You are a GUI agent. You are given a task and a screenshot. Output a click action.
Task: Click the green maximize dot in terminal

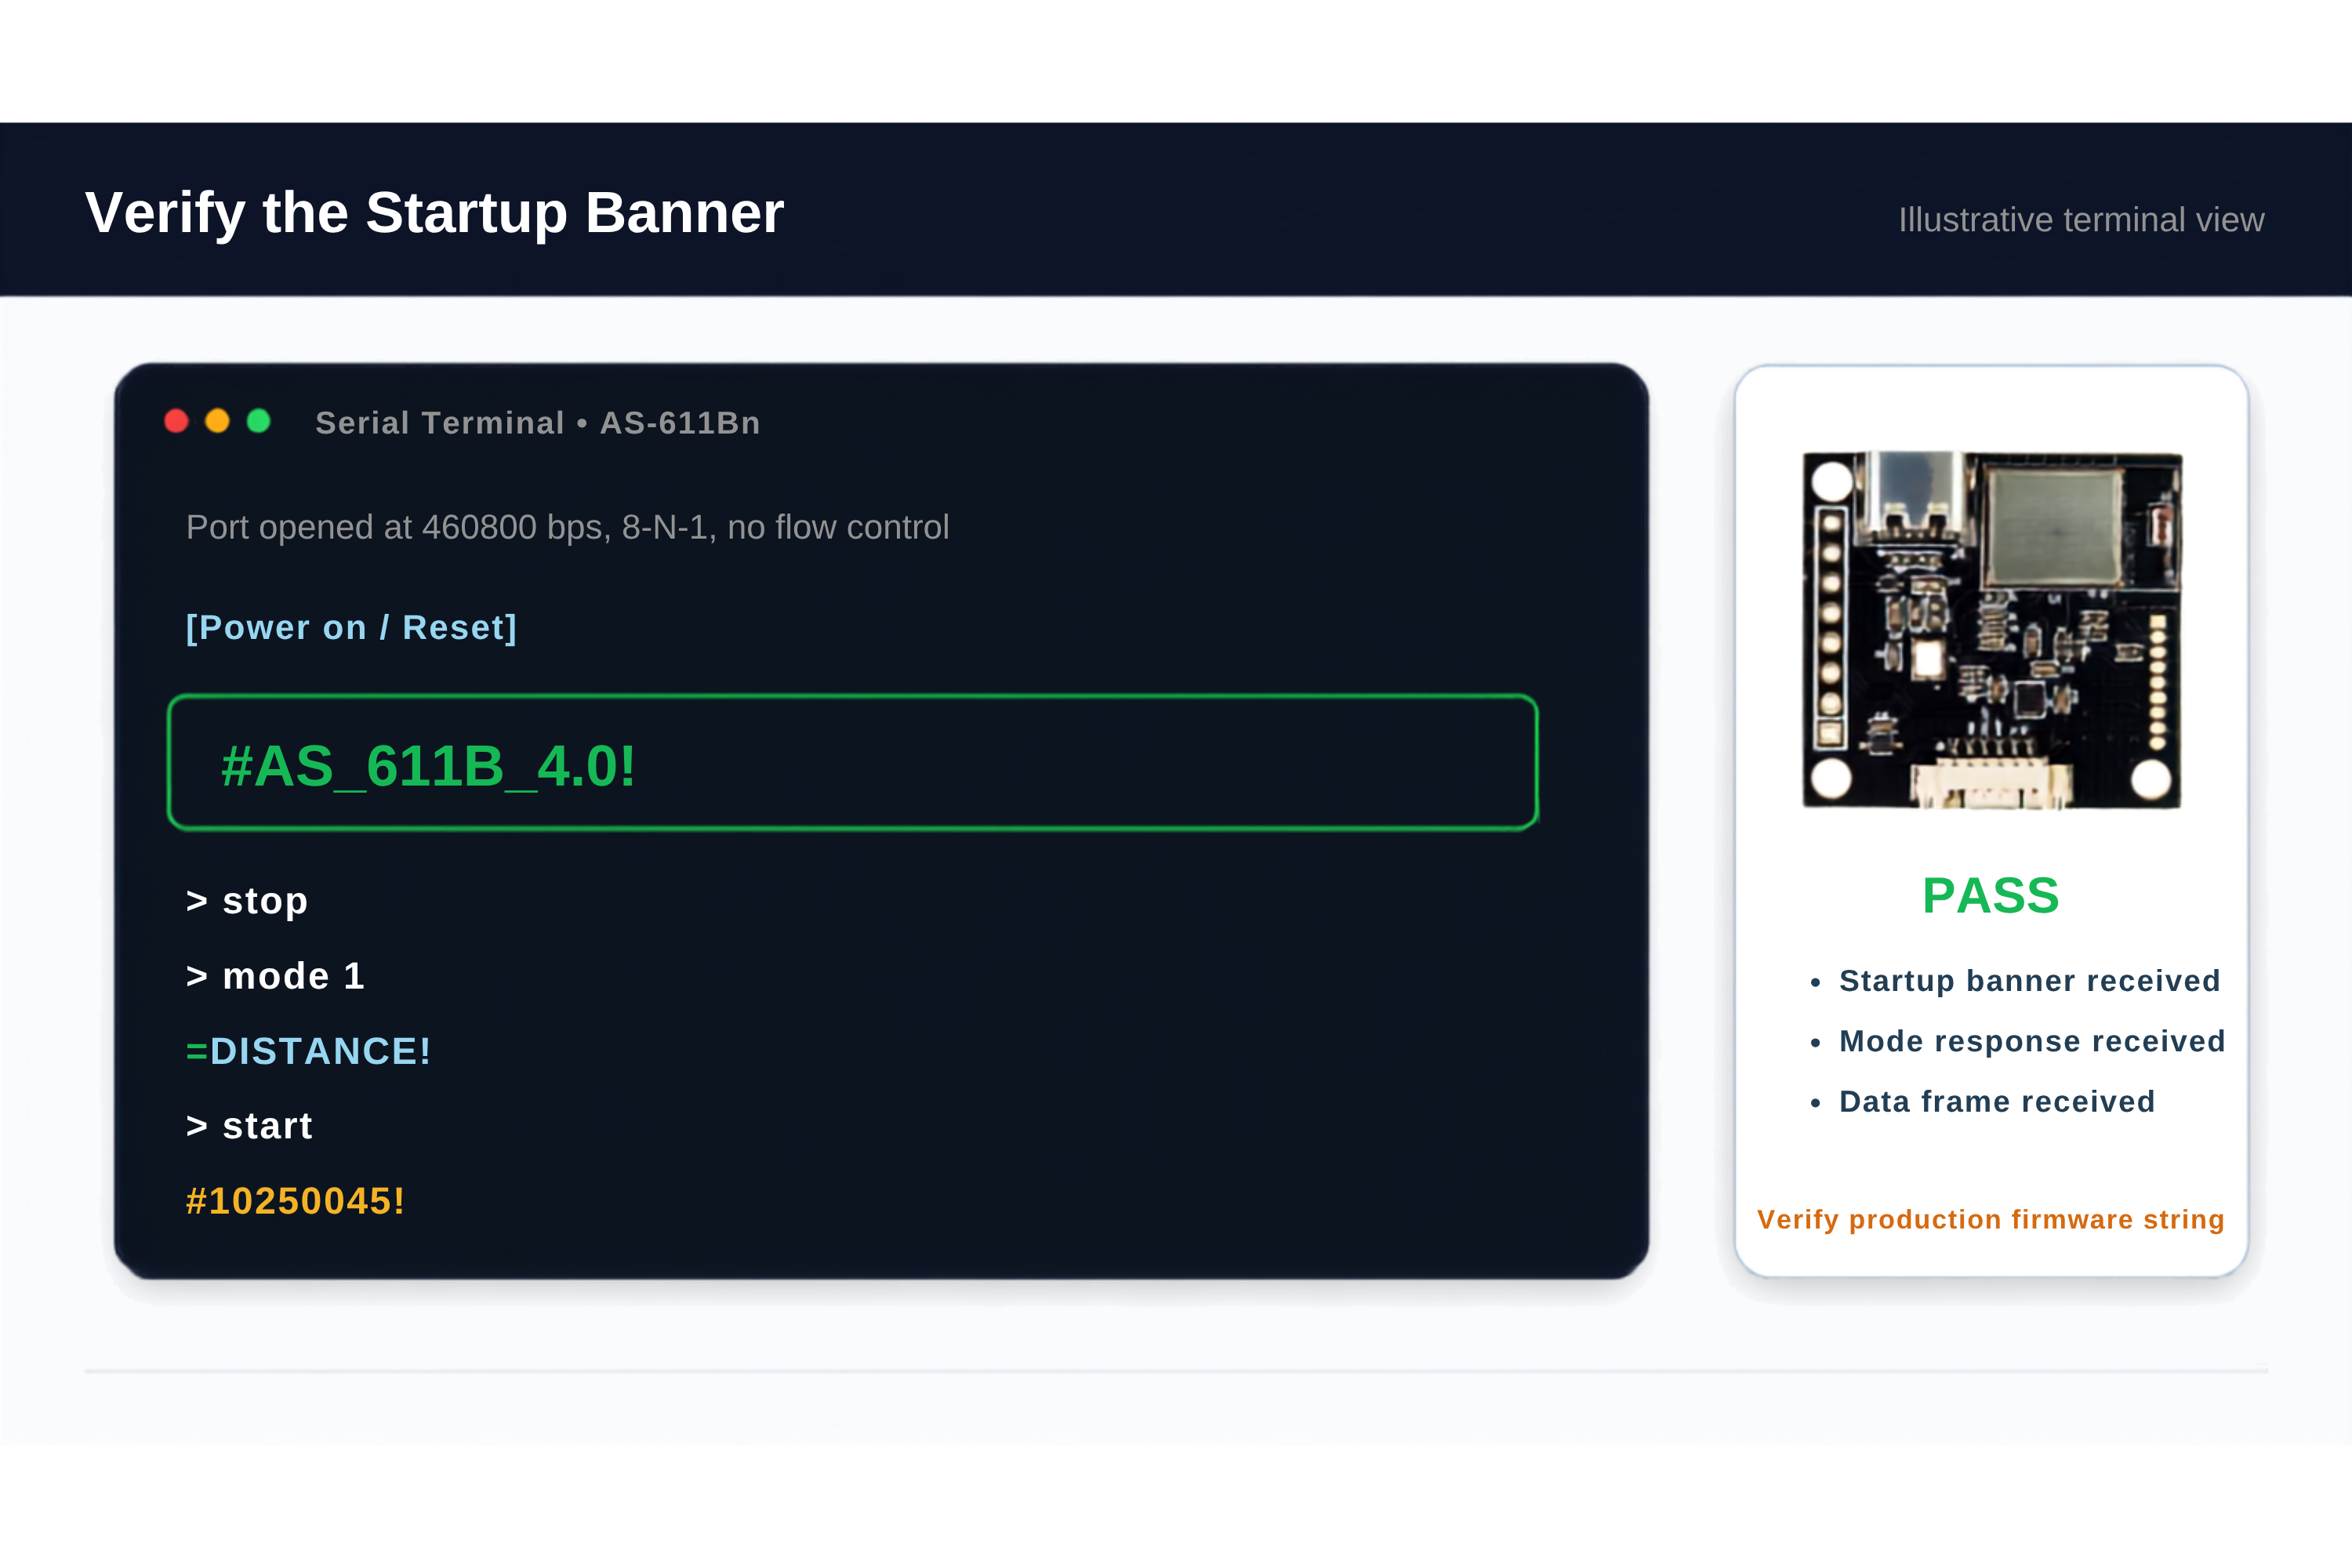pyautogui.click(x=258, y=421)
